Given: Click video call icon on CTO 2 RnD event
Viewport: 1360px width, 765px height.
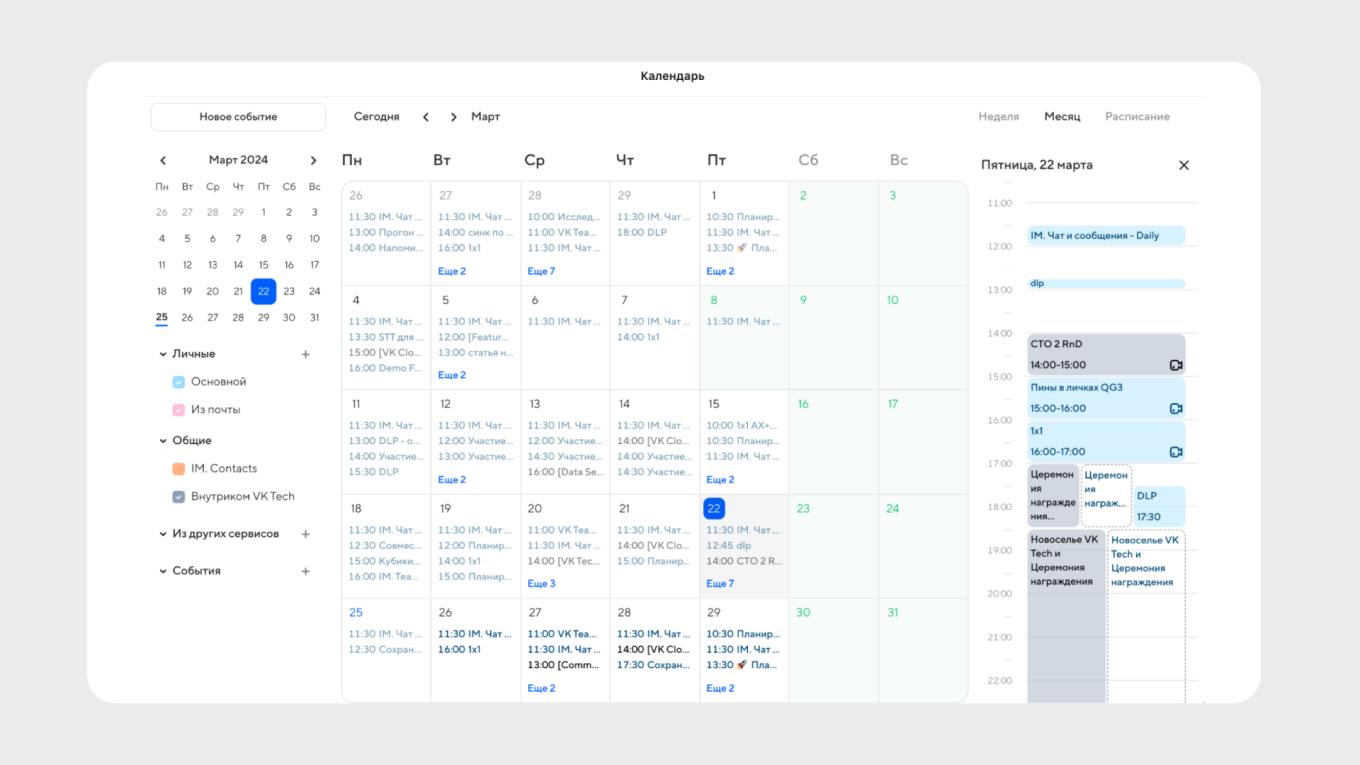Looking at the screenshot, I should click(x=1176, y=366).
